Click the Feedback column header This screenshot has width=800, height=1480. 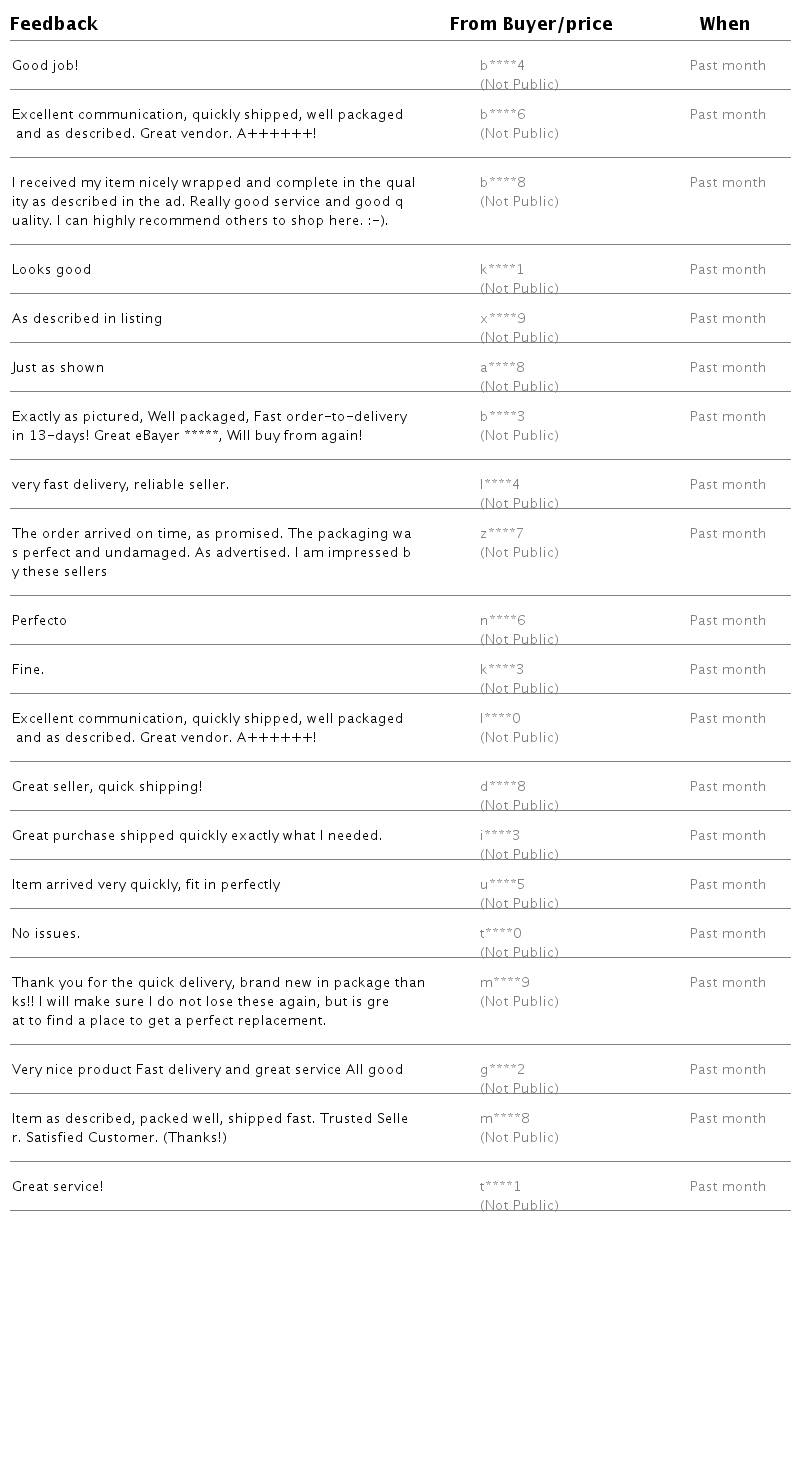point(54,24)
